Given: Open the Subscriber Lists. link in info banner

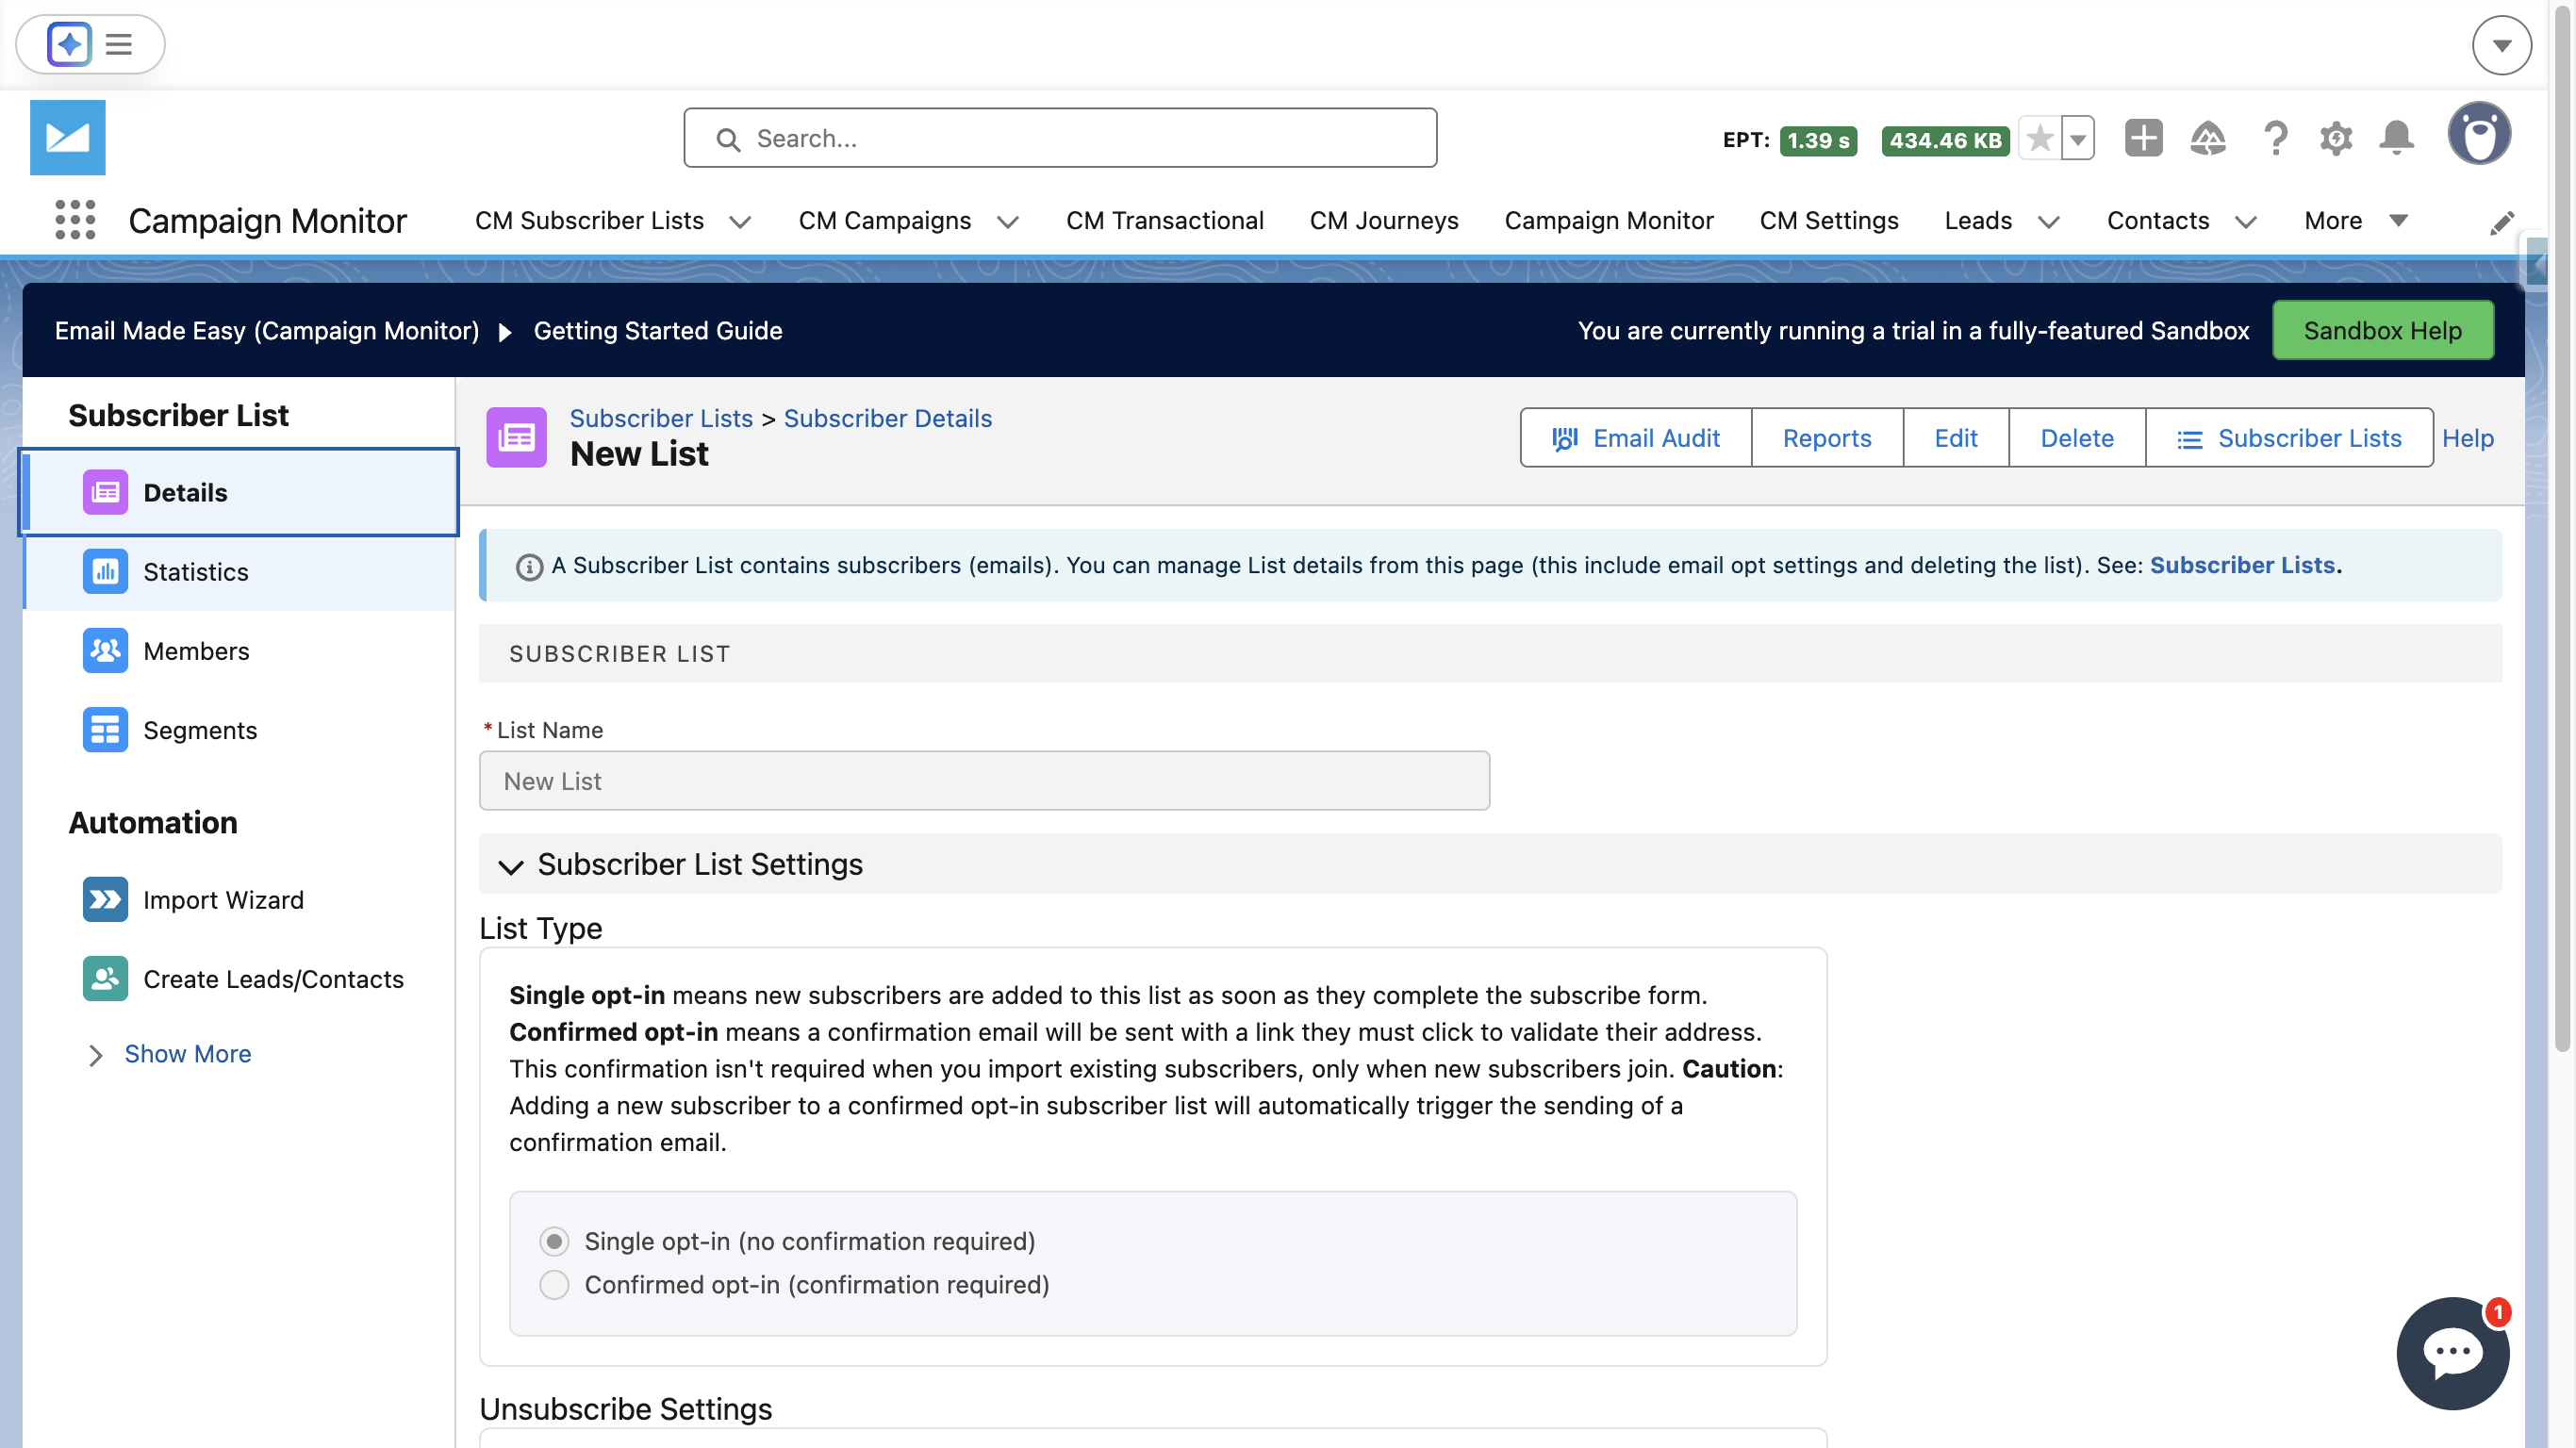Looking at the screenshot, I should click(2245, 565).
